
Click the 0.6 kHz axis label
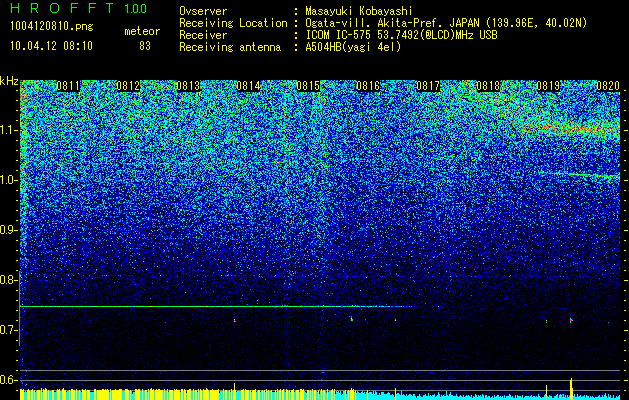point(8,380)
